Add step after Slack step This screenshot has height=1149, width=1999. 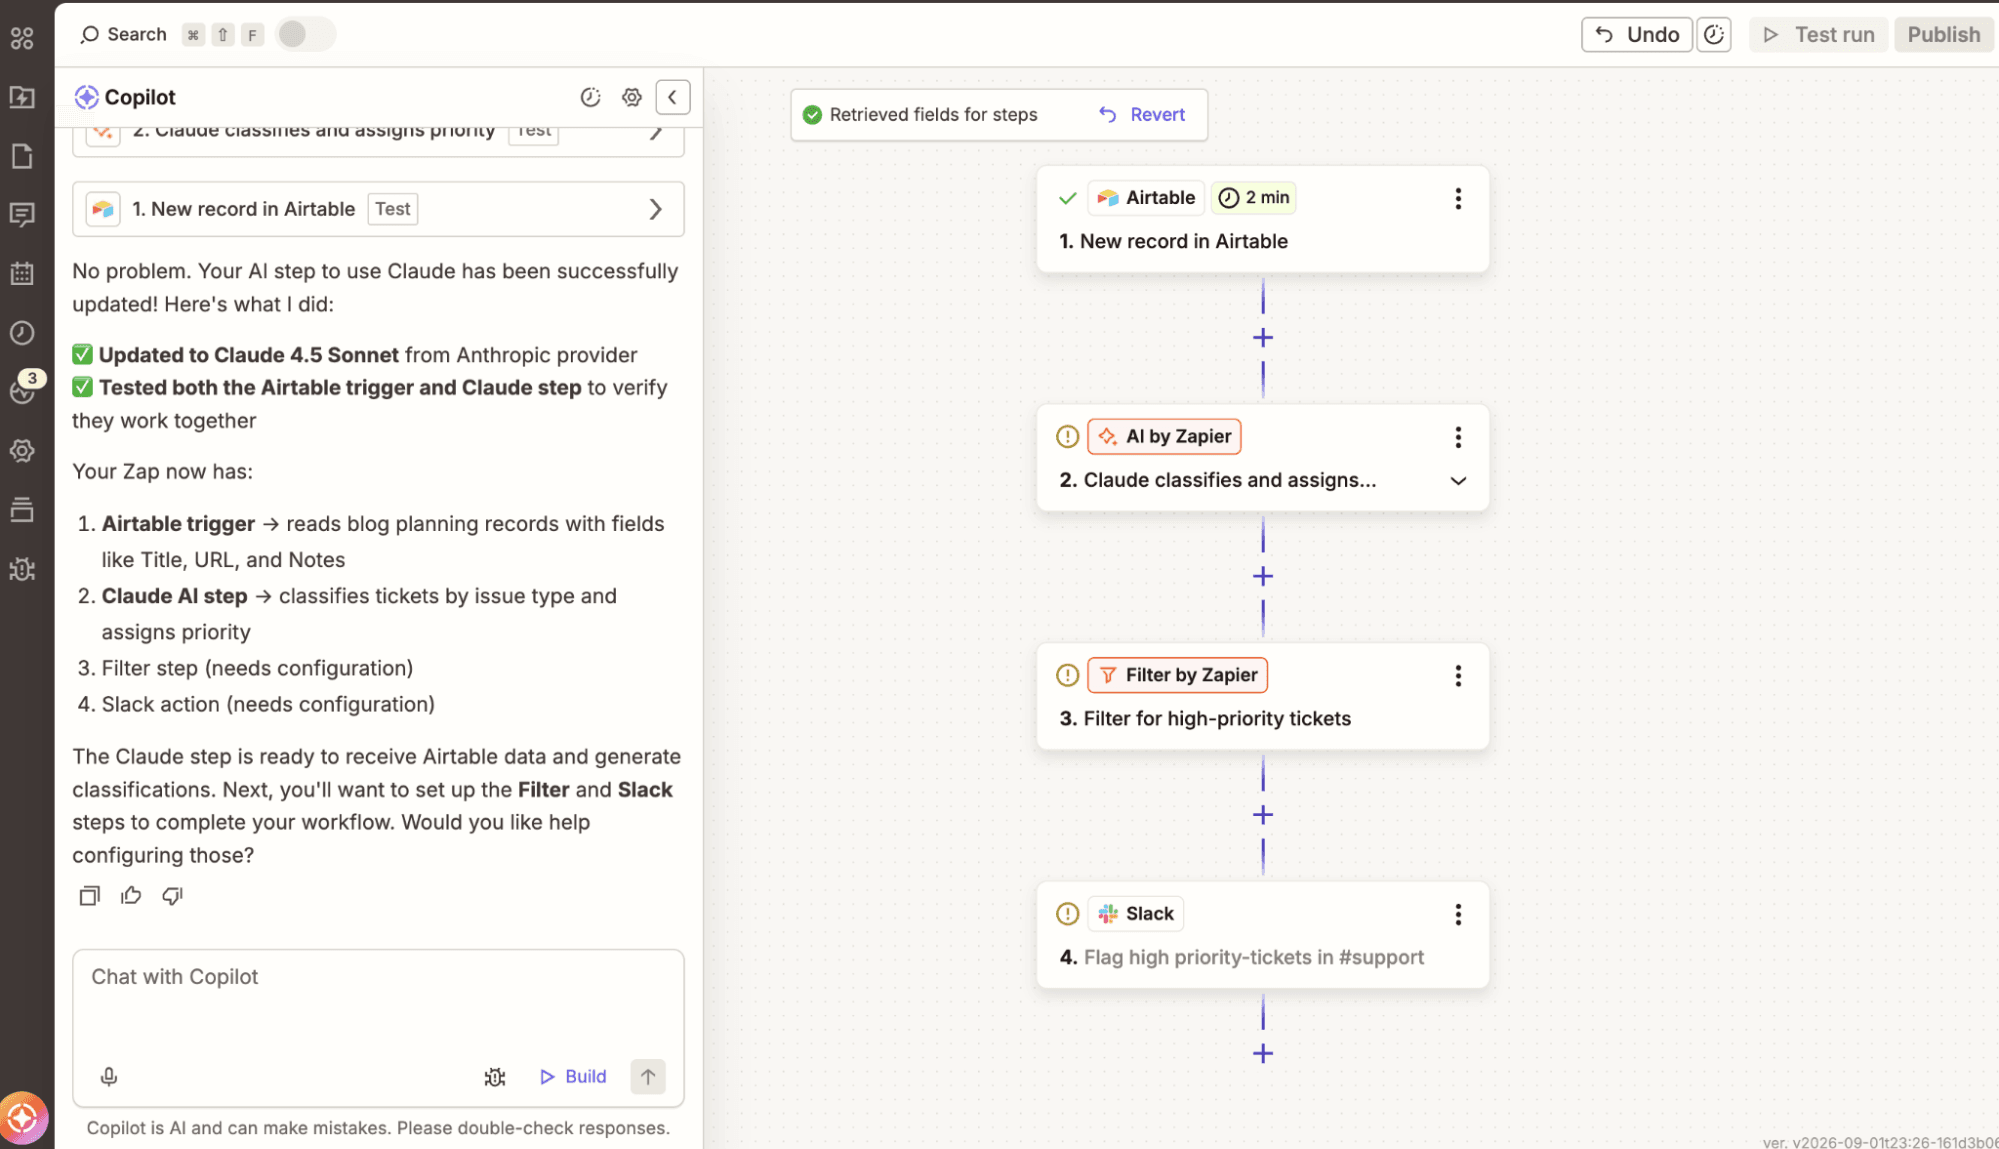[1263, 1054]
